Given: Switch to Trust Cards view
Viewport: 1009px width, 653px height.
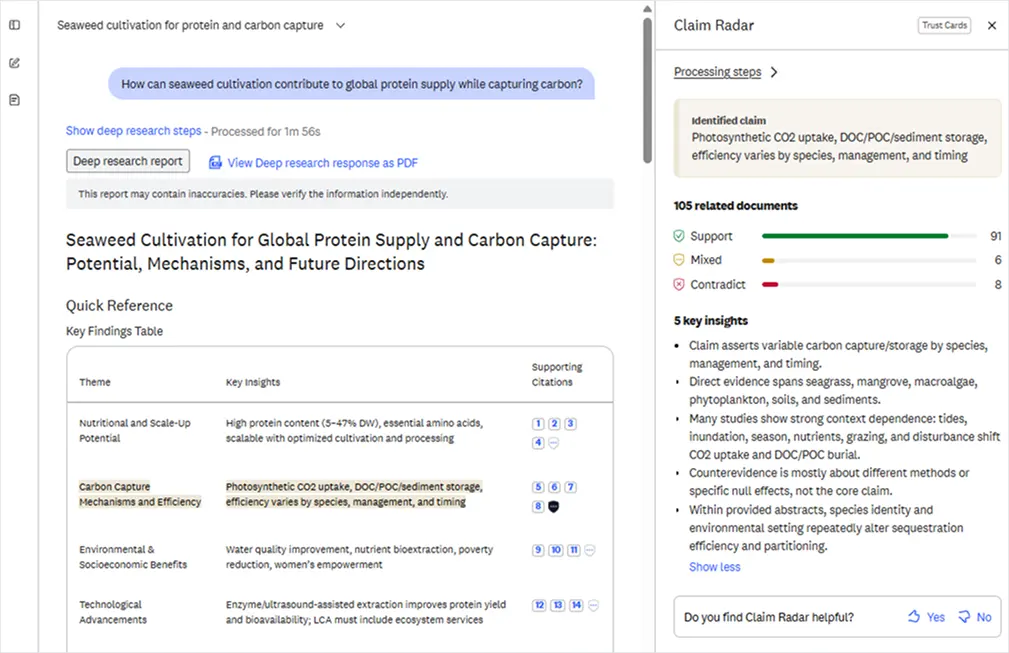Looking at the screenshot, I should (x=944, y=26).
